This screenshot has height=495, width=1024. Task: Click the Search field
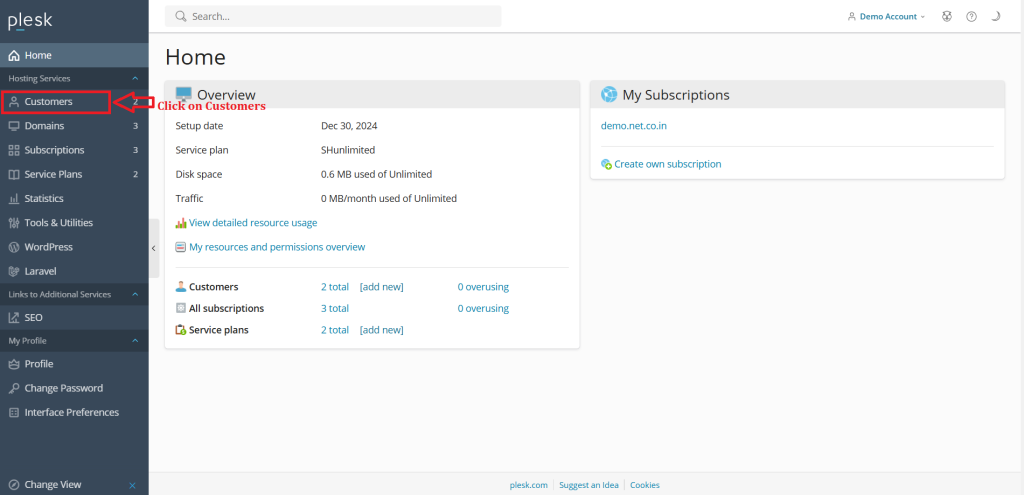click(x=333, y=16)
